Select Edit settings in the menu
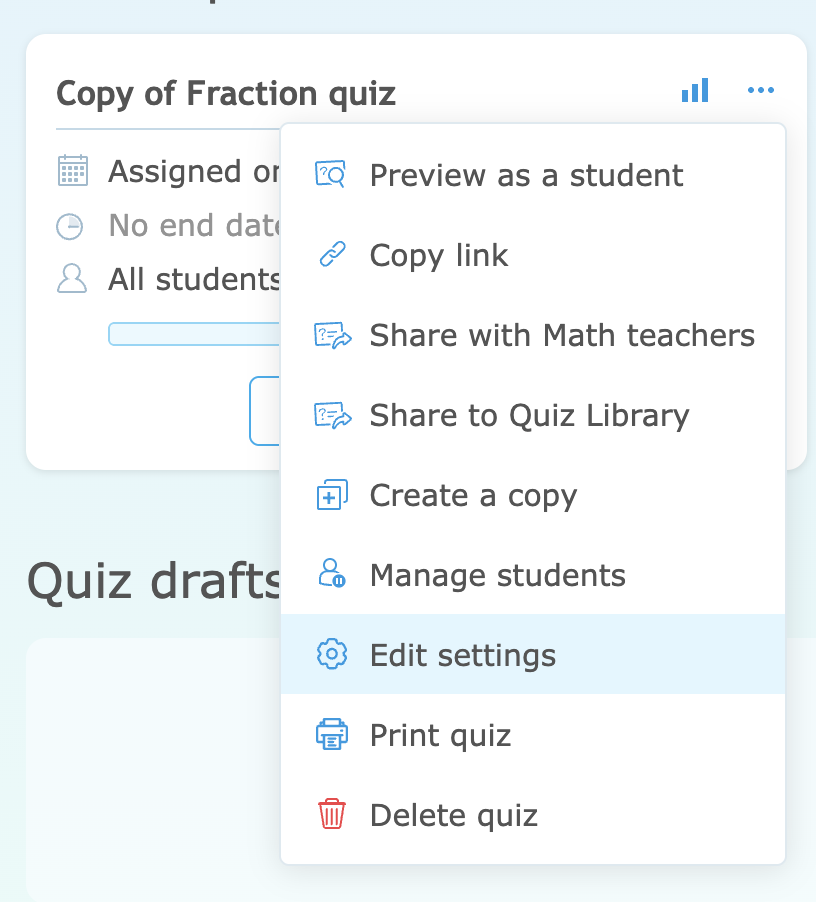Screen dimensions: 816x902 [462, 655]
